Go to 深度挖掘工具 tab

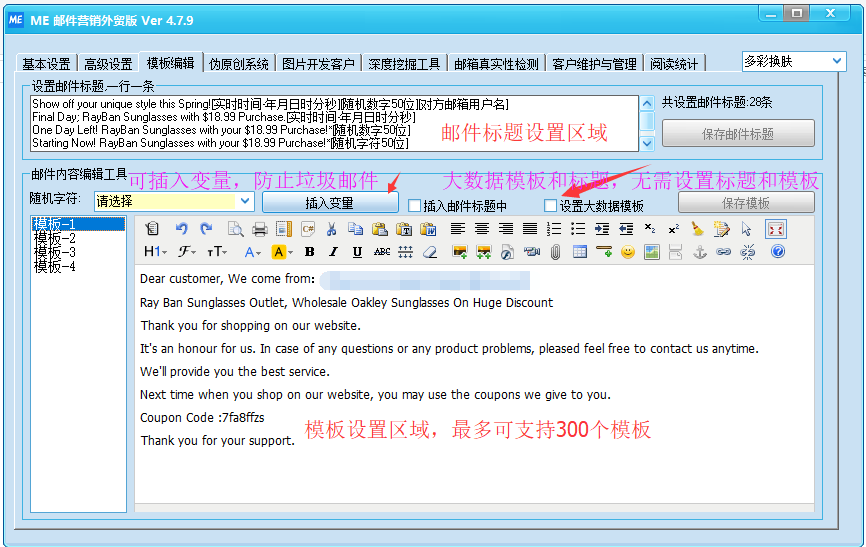click(x=404, y=64)
